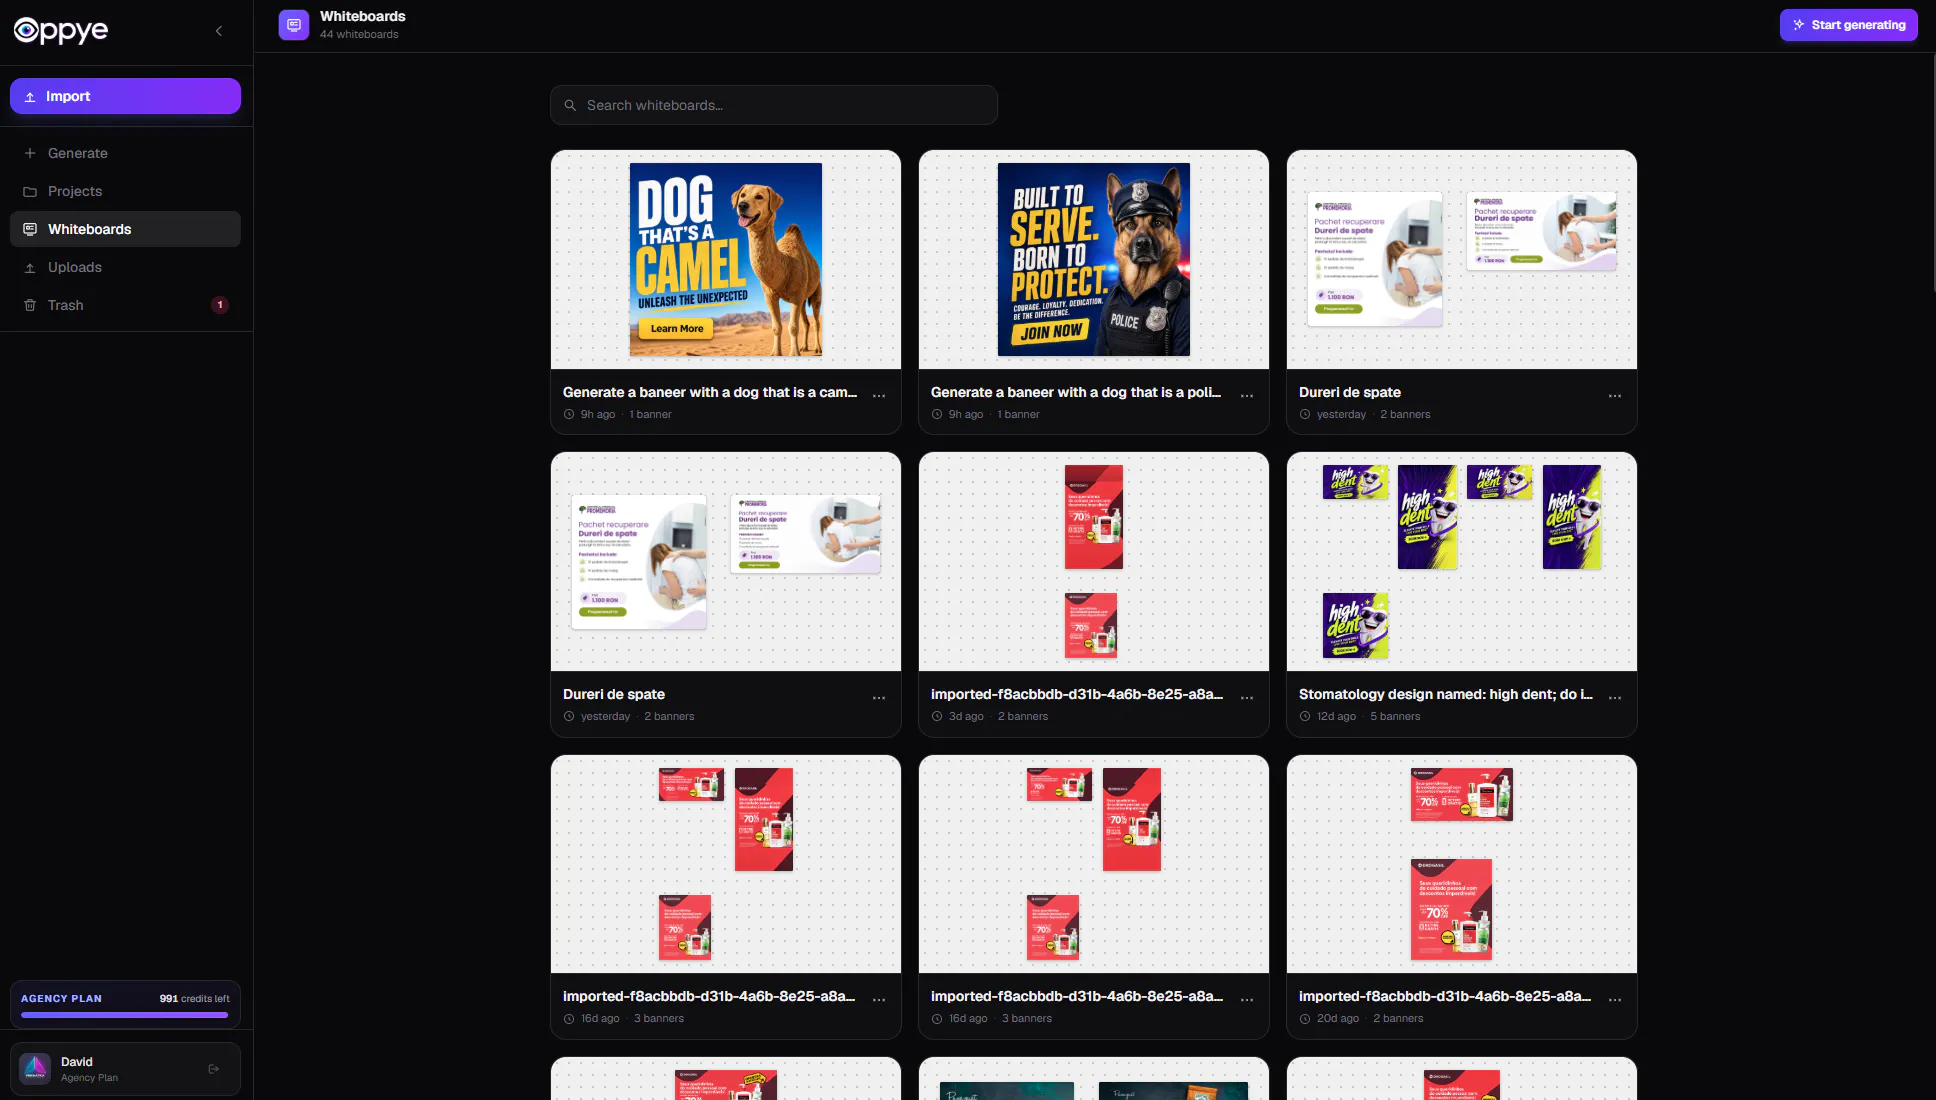Screen dimensions: 1936x1100
Task: Open the Dog camel banner whiteboard thumbnail
Action: (726, 260)
